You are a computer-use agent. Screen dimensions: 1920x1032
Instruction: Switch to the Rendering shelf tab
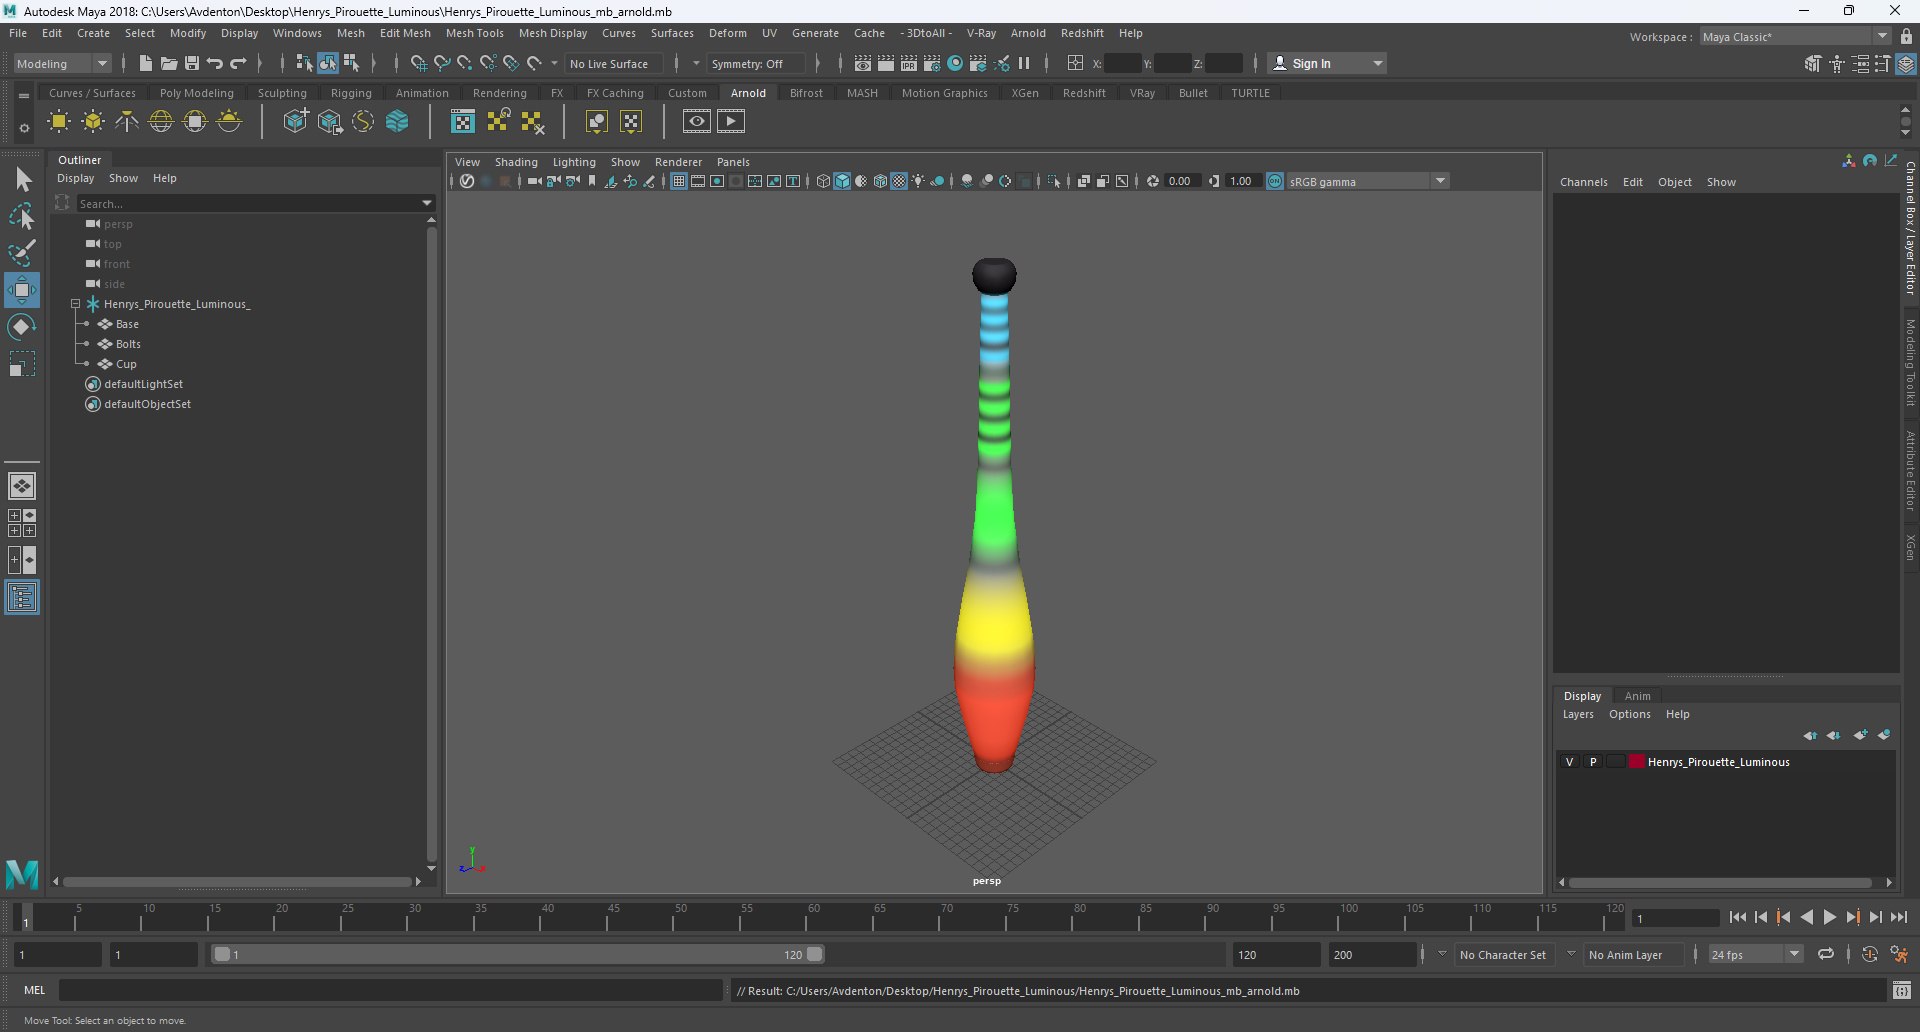[500, 93]
